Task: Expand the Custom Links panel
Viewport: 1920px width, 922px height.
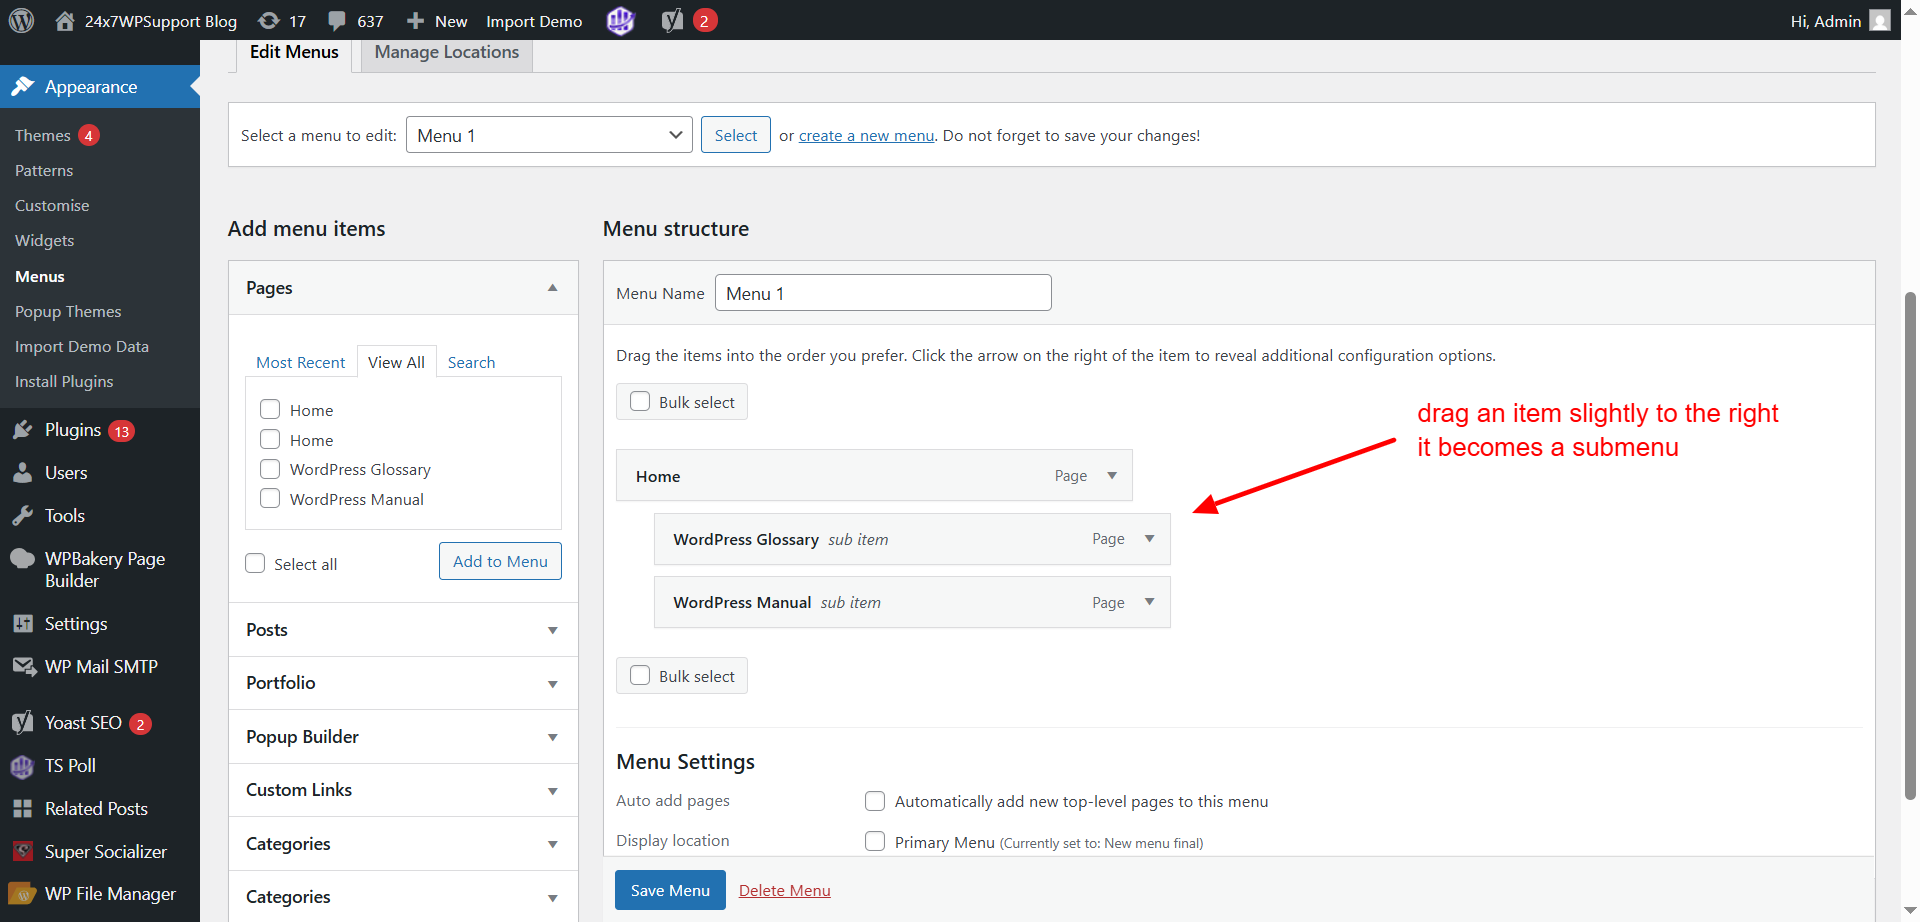Action: tap(553, 791)
